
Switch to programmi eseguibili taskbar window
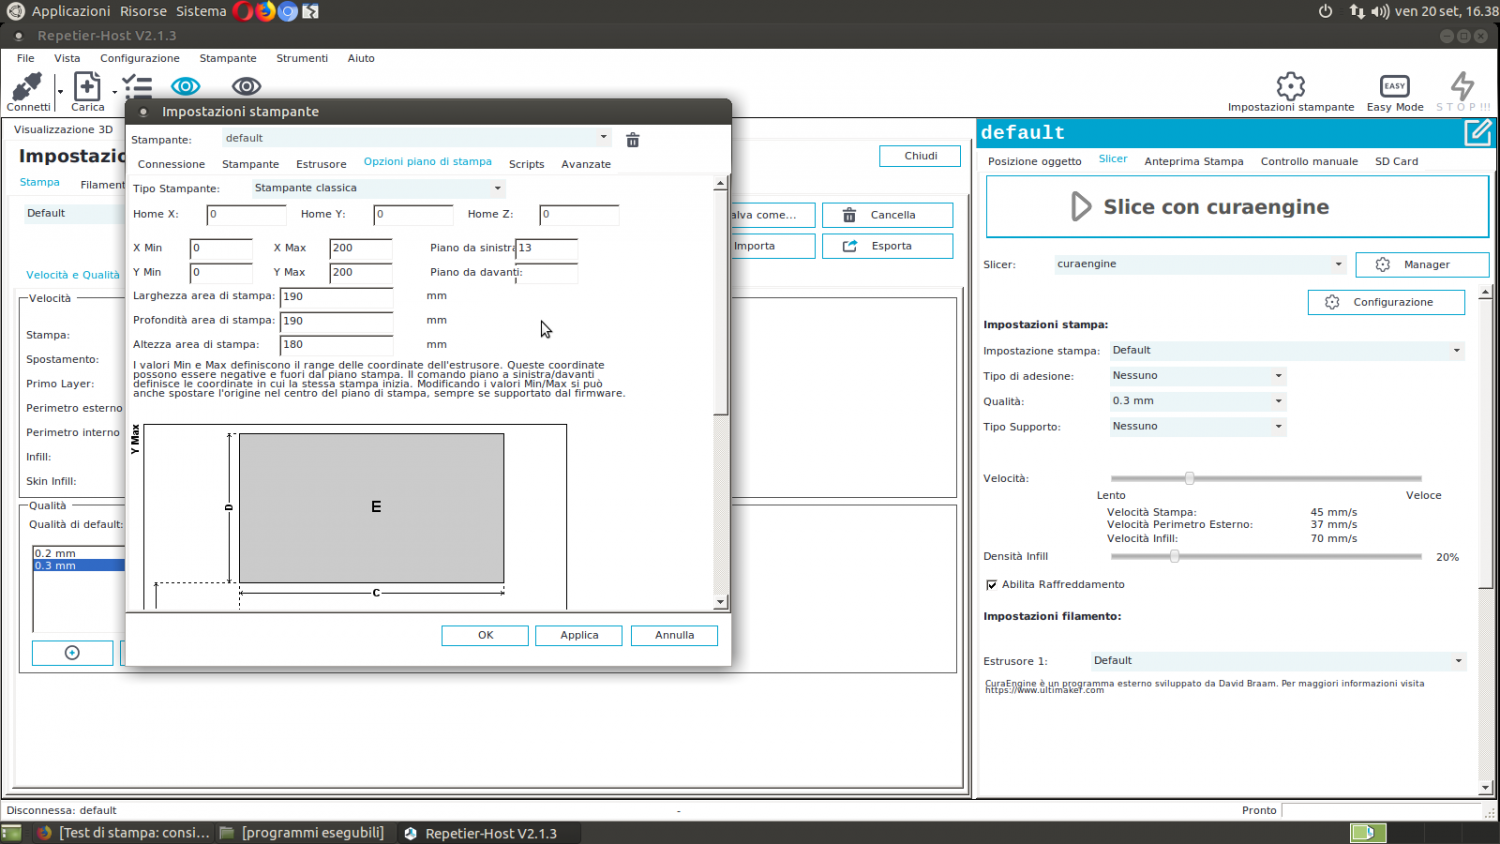point(302,833)
